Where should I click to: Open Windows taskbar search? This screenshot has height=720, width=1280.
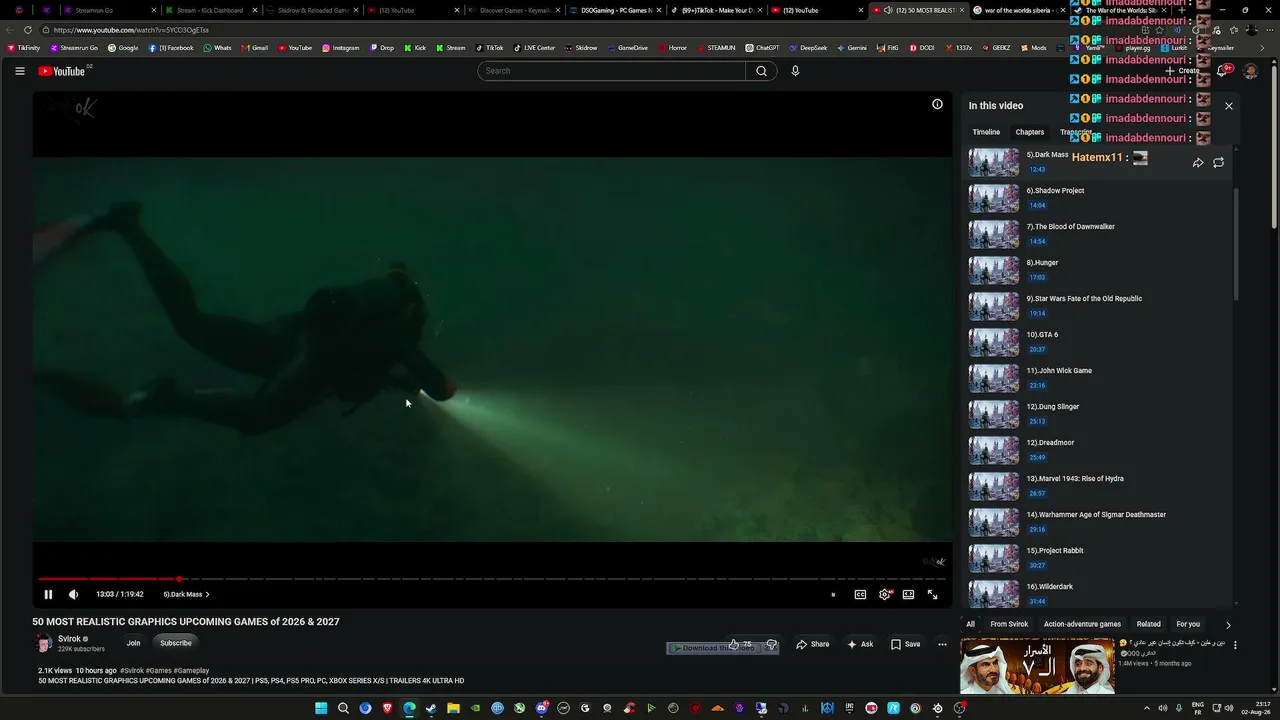(343, 708)
